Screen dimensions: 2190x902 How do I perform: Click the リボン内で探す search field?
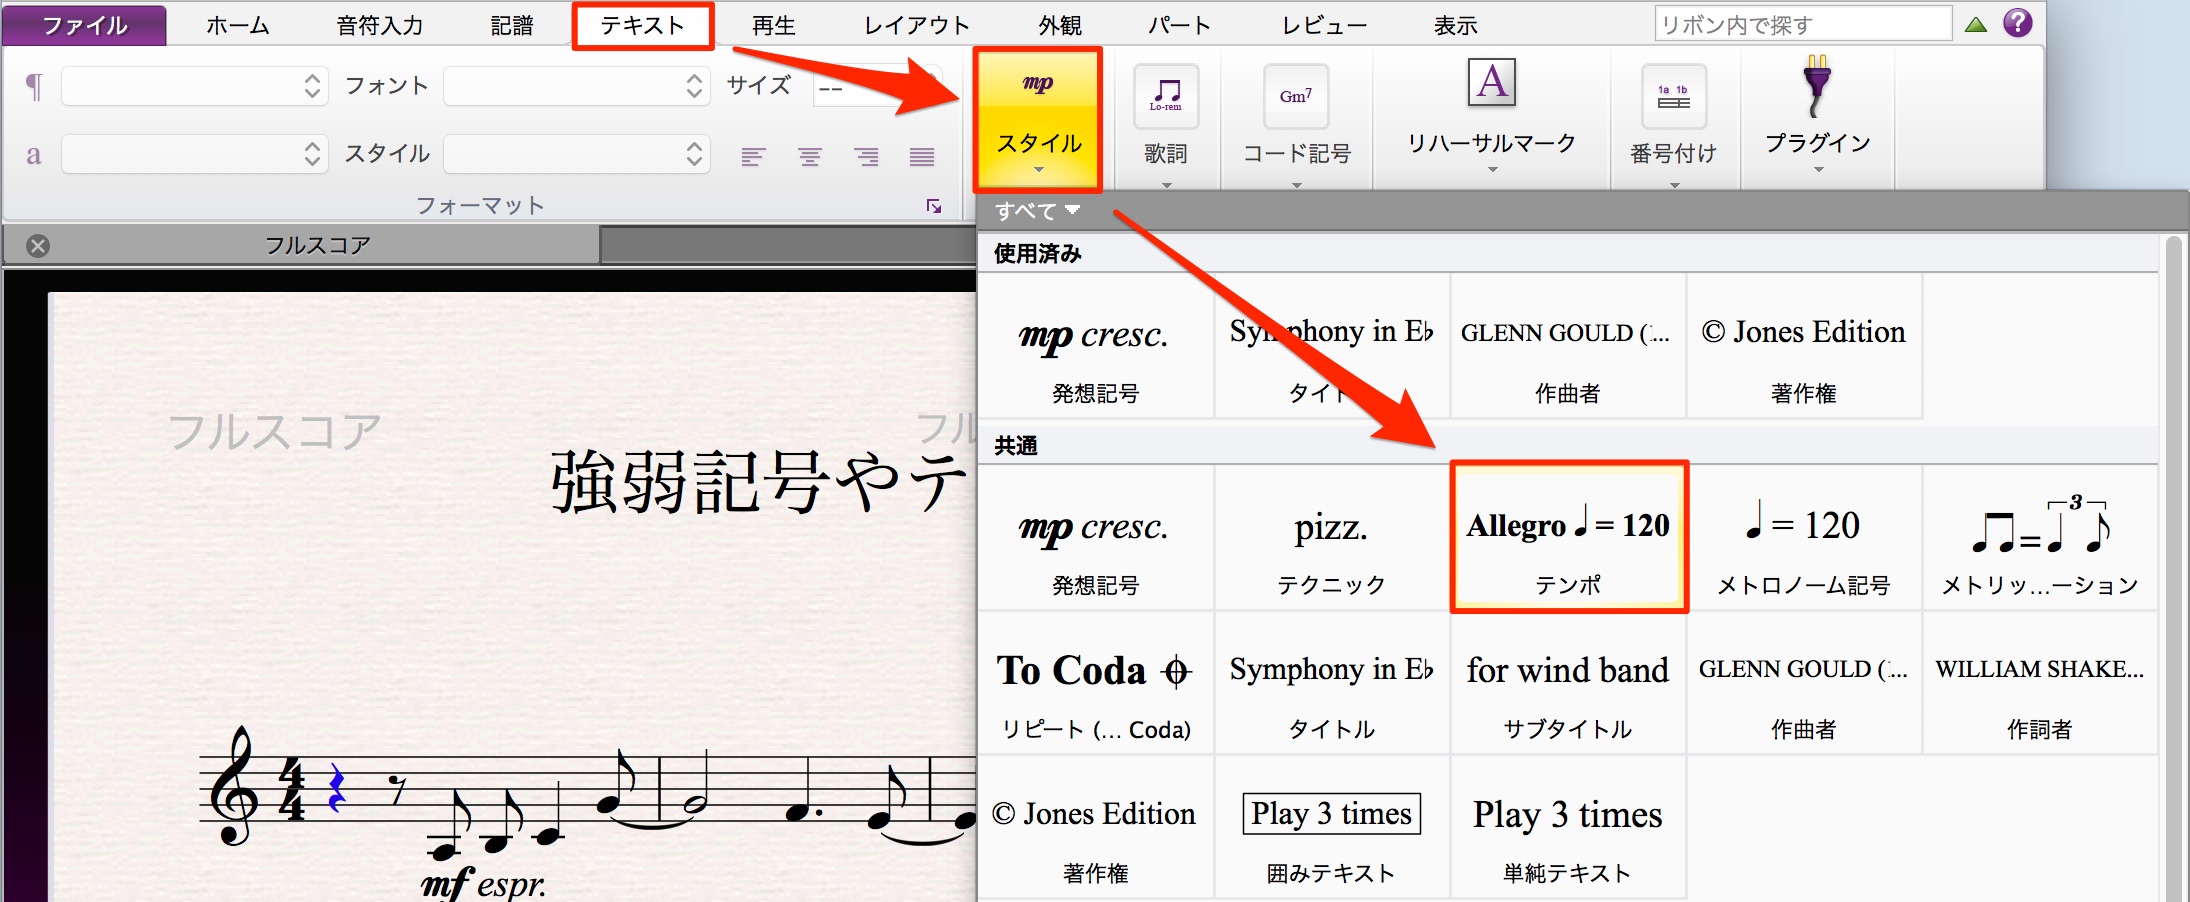tap(1803, 24)
